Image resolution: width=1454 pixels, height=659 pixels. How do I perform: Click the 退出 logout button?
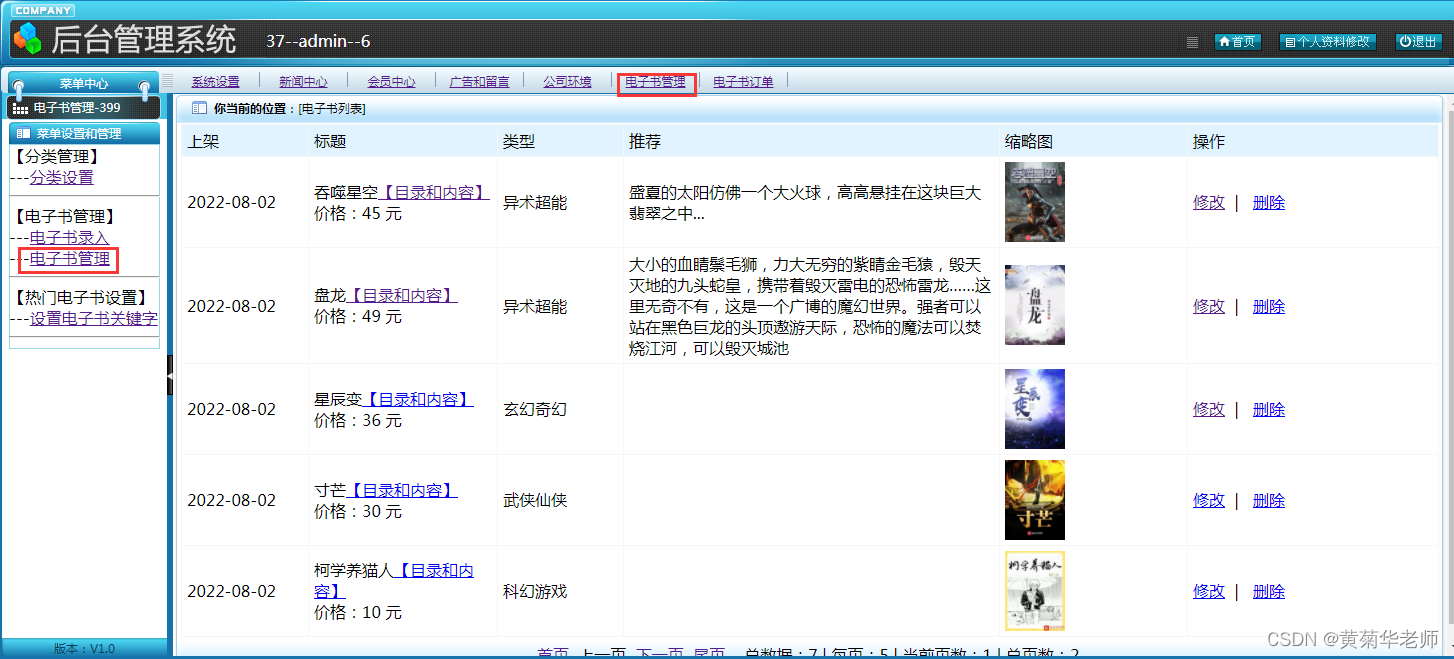[1418, 42]
